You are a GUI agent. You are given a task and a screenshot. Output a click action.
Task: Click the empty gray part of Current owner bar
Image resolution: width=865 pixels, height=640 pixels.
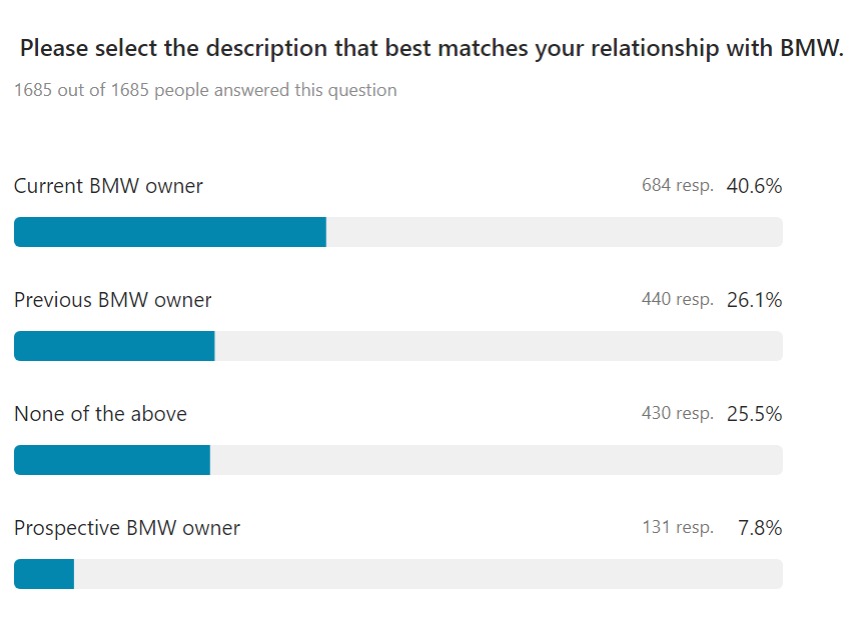tap(554, 232)
